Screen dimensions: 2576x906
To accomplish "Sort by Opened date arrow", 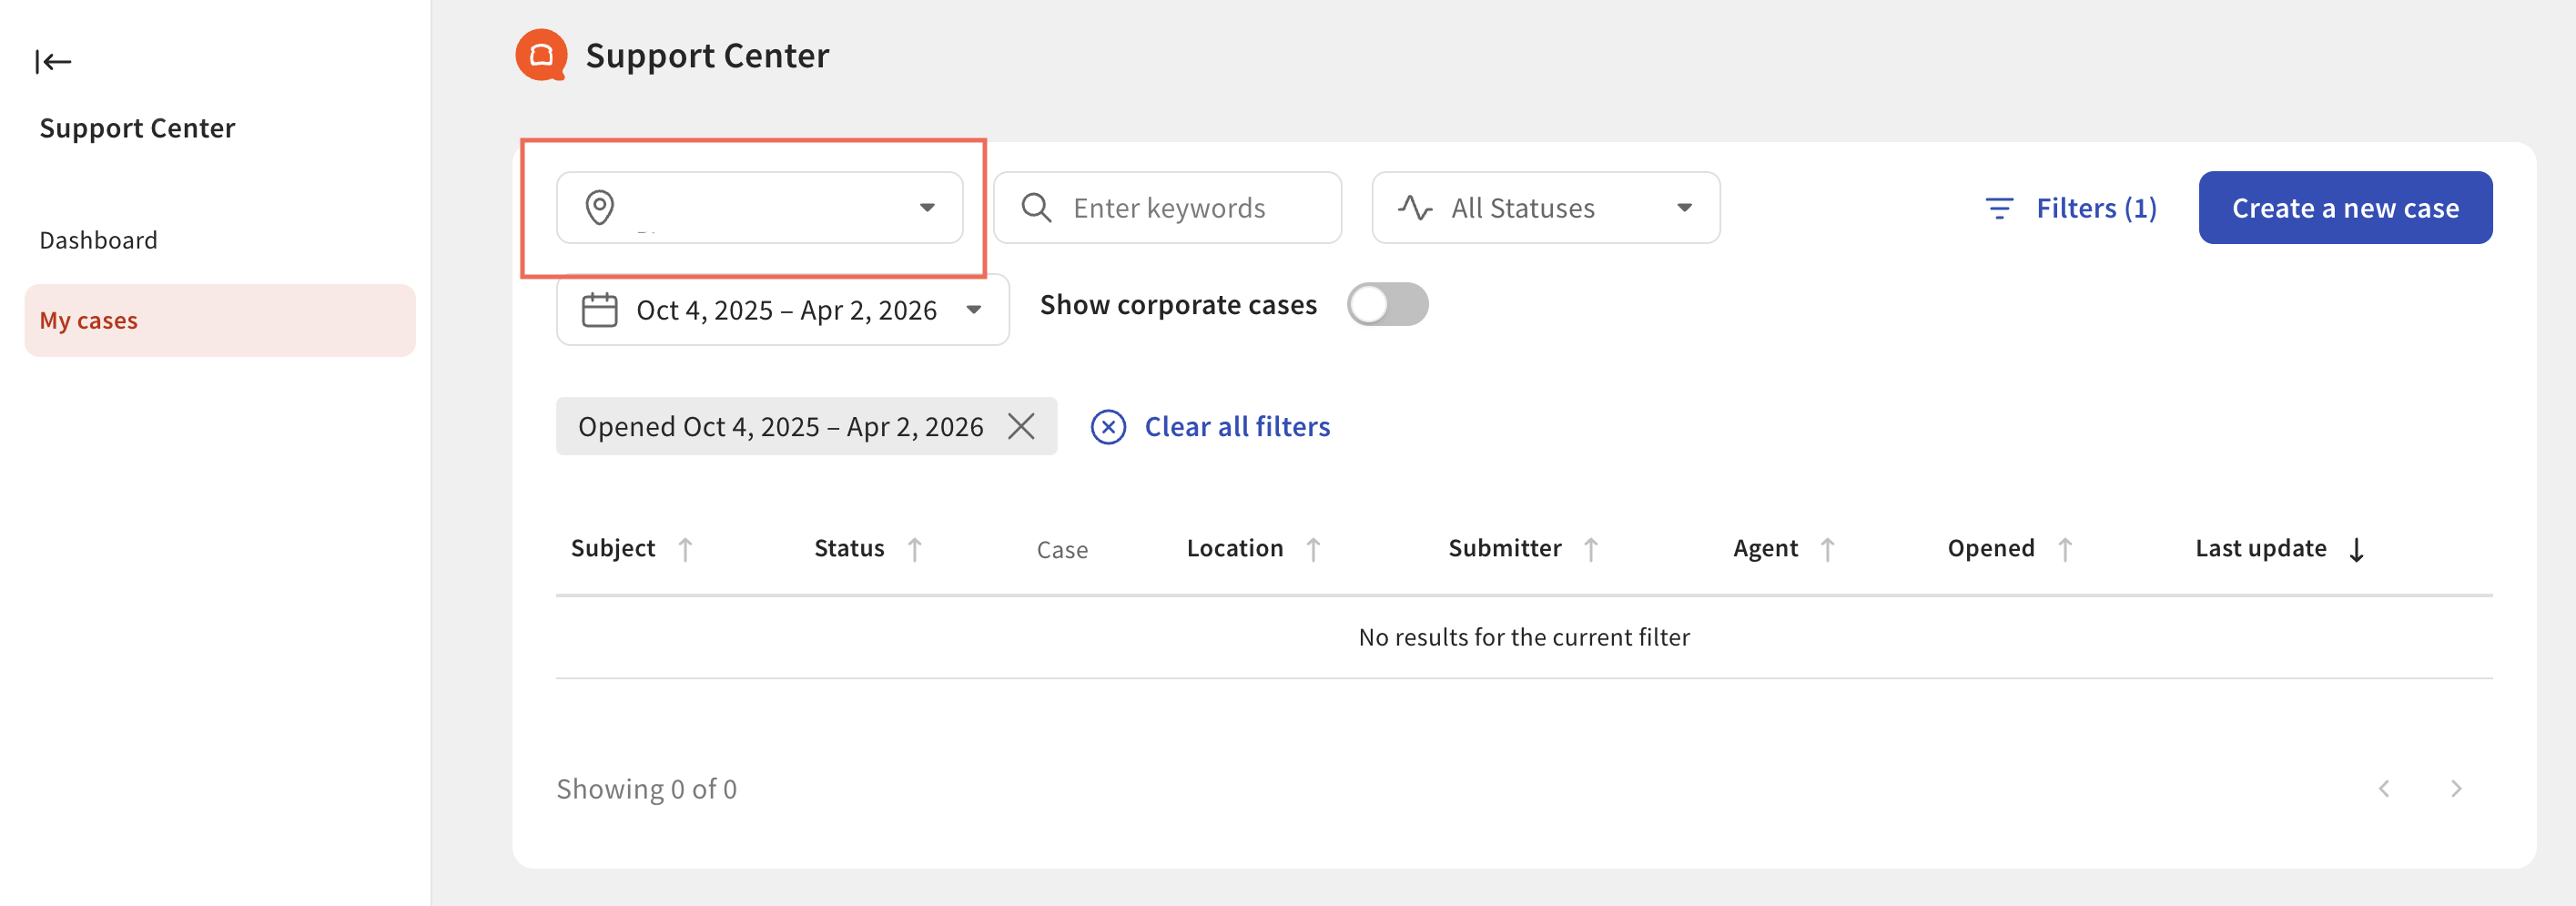I will point(2065,549).
